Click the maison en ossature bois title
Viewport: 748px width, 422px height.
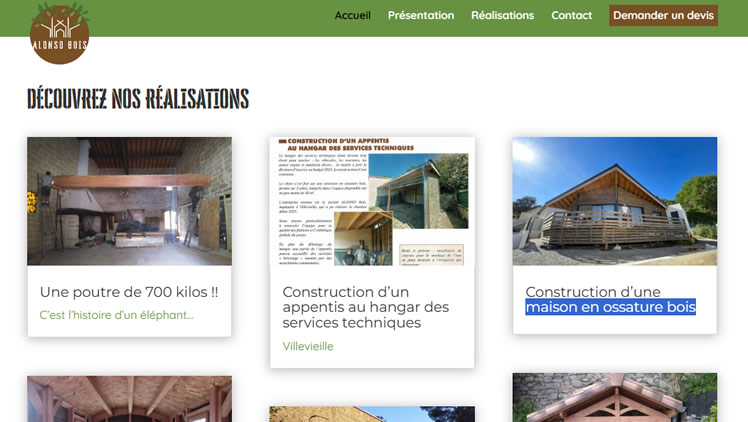click(x=610, y=299)
